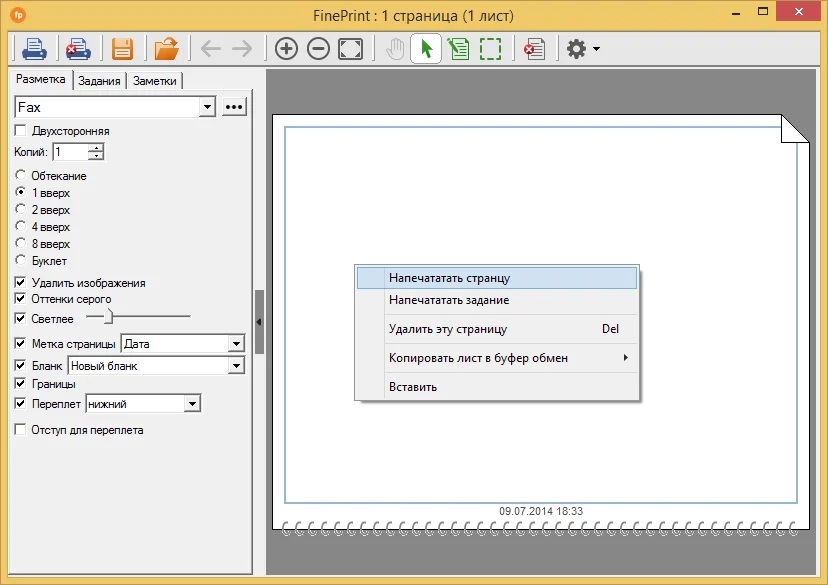Select the green dashed rectangle selection tool

coord(490,48)
